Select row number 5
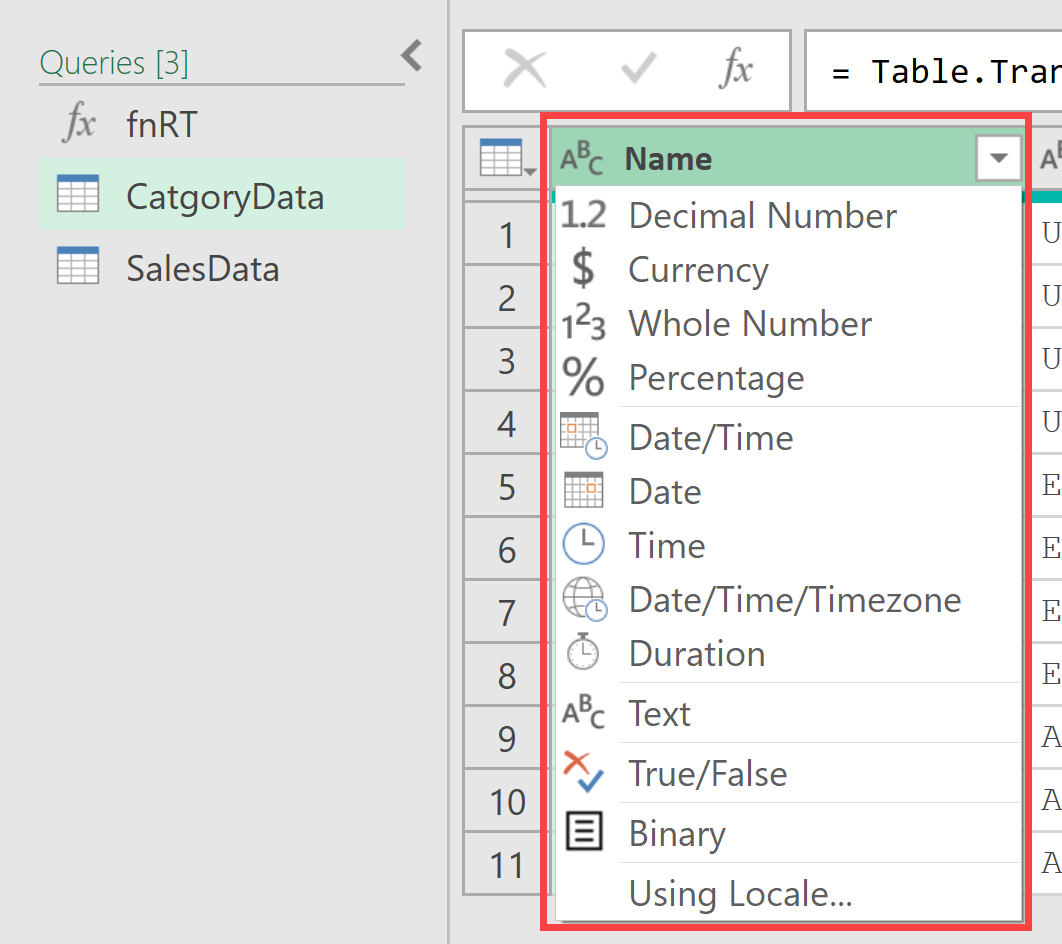The width and height of the screenshot is (1062, 944). (507, 487)
